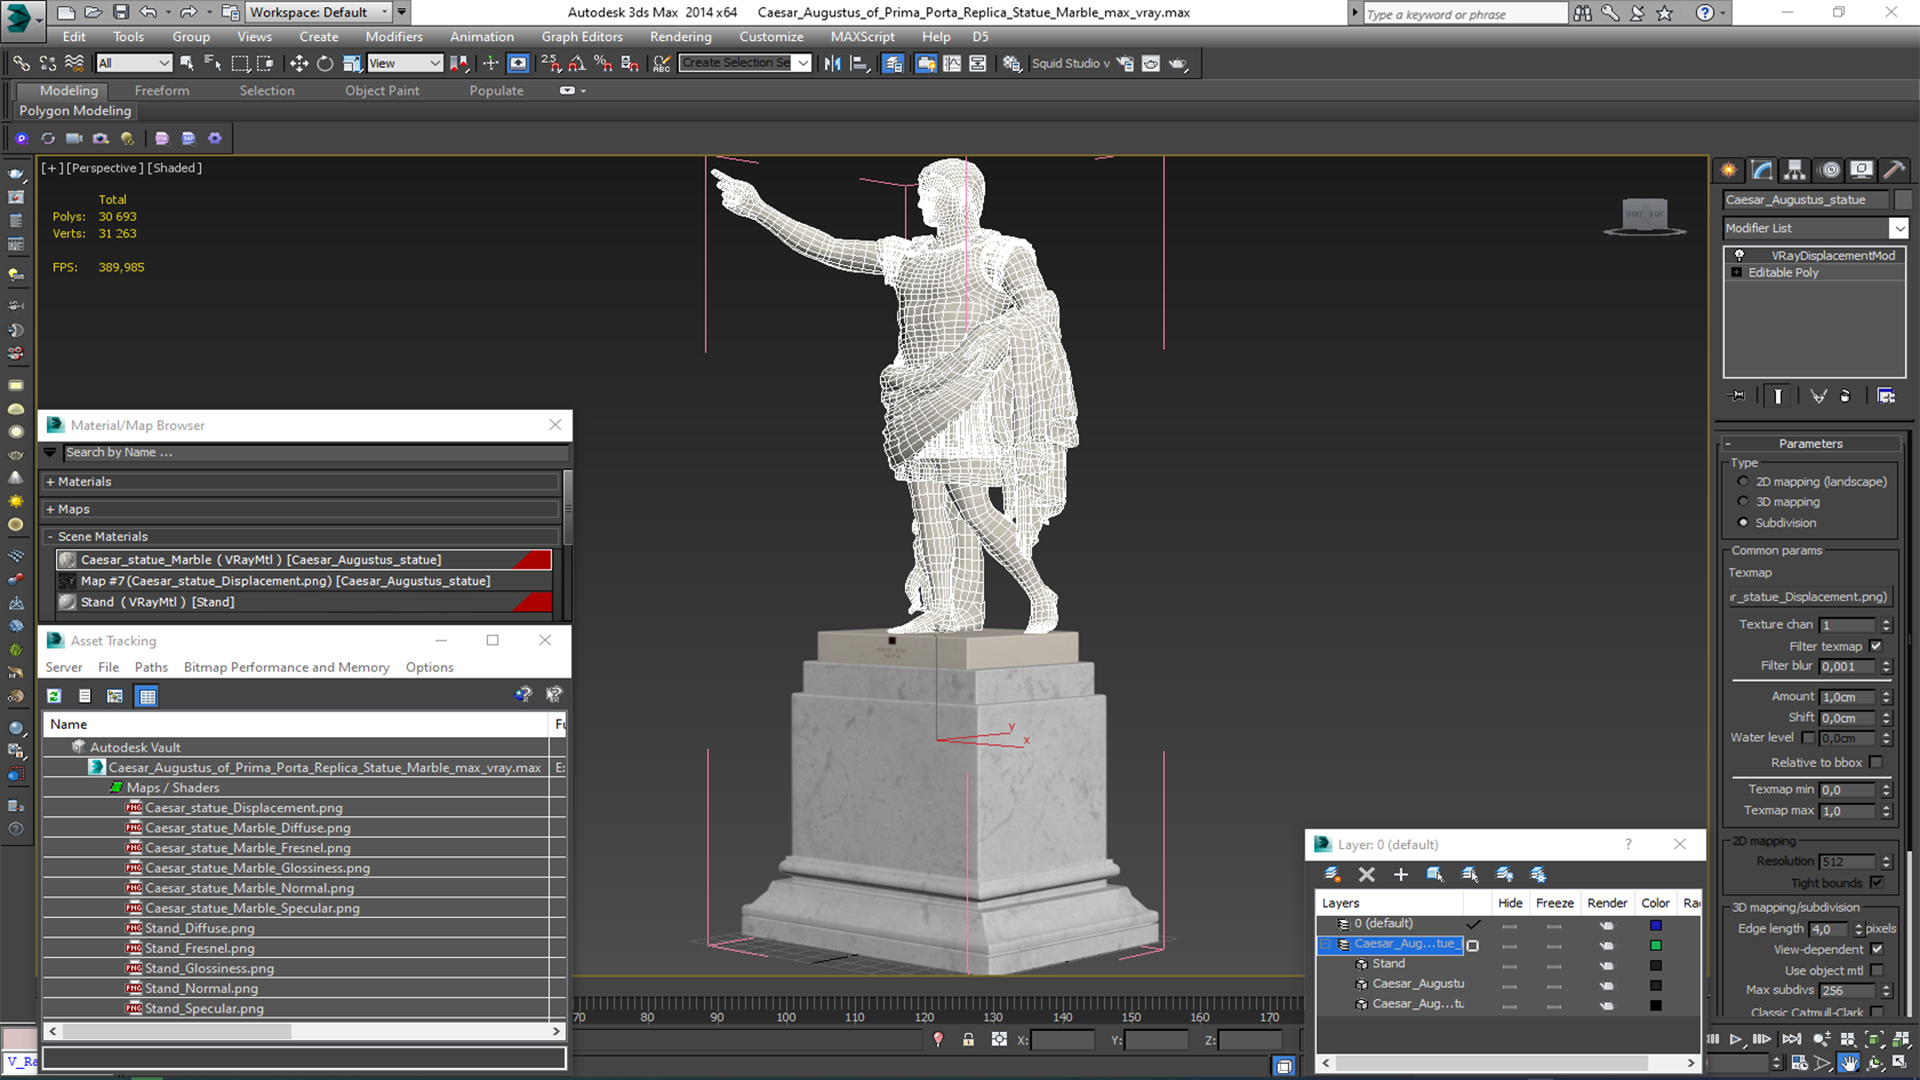
Task: Click the Mirror tool icon
Action: point(832,63)
